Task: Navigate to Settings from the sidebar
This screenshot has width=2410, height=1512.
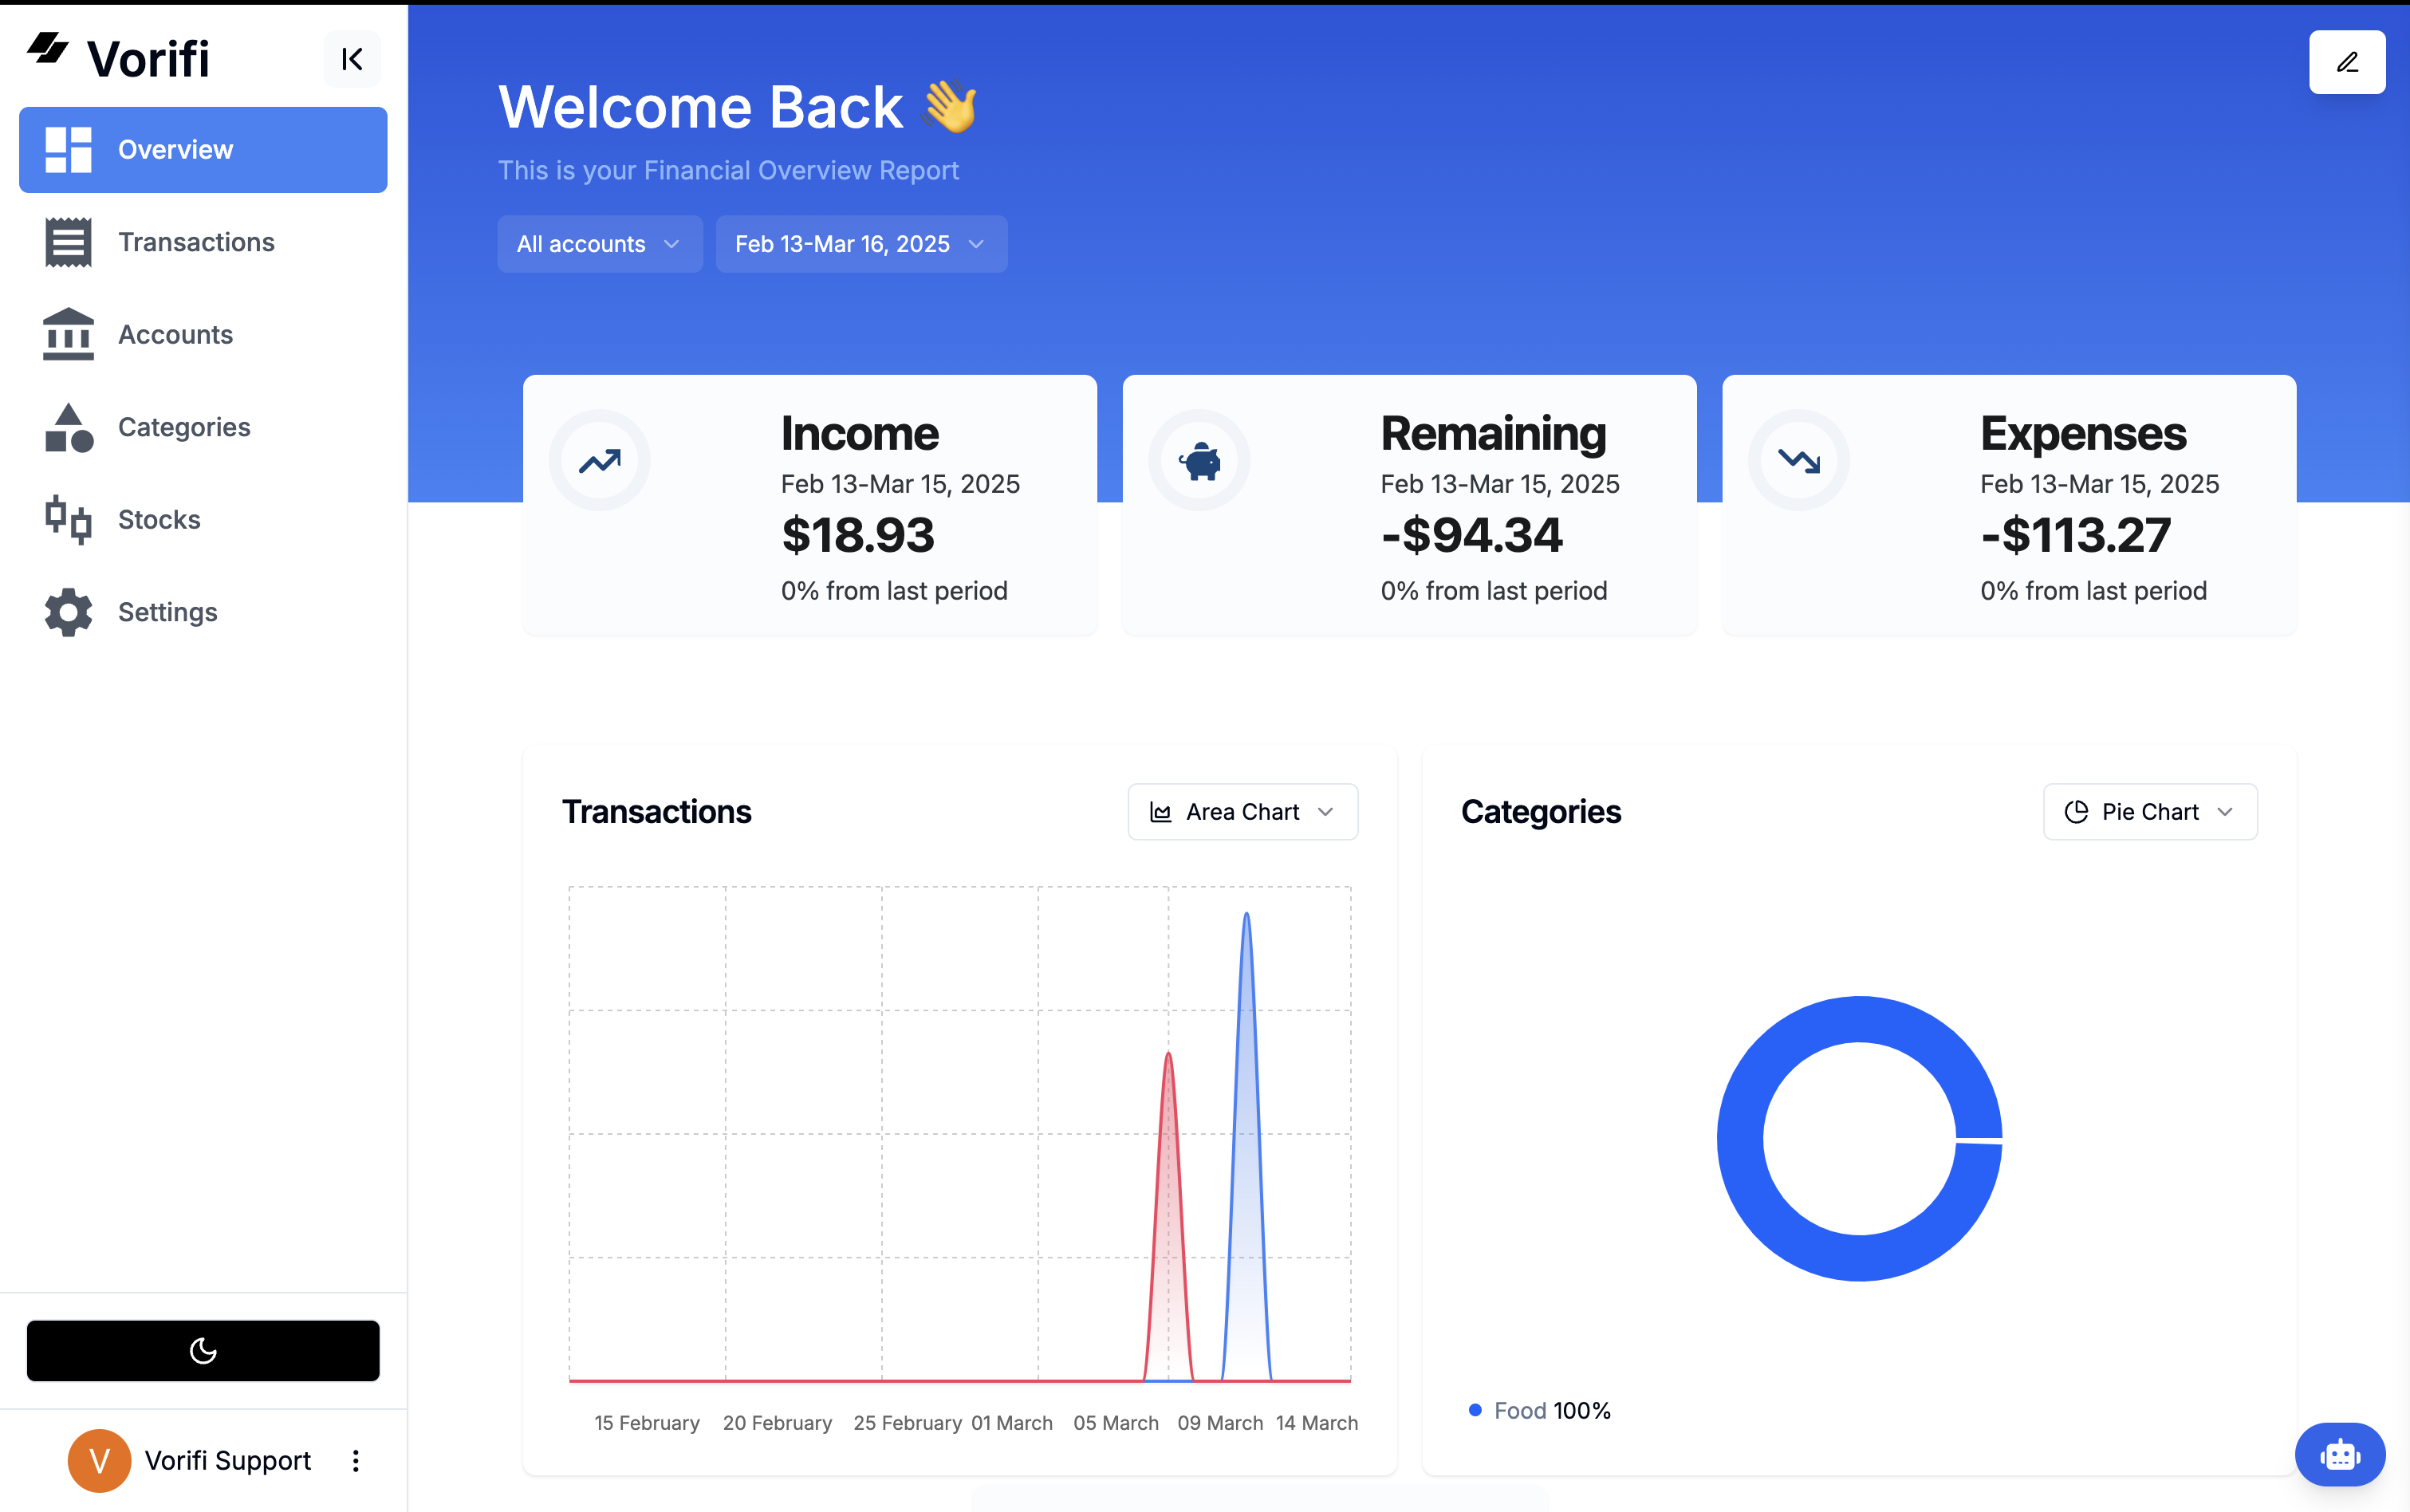Action: click(167, 612)
